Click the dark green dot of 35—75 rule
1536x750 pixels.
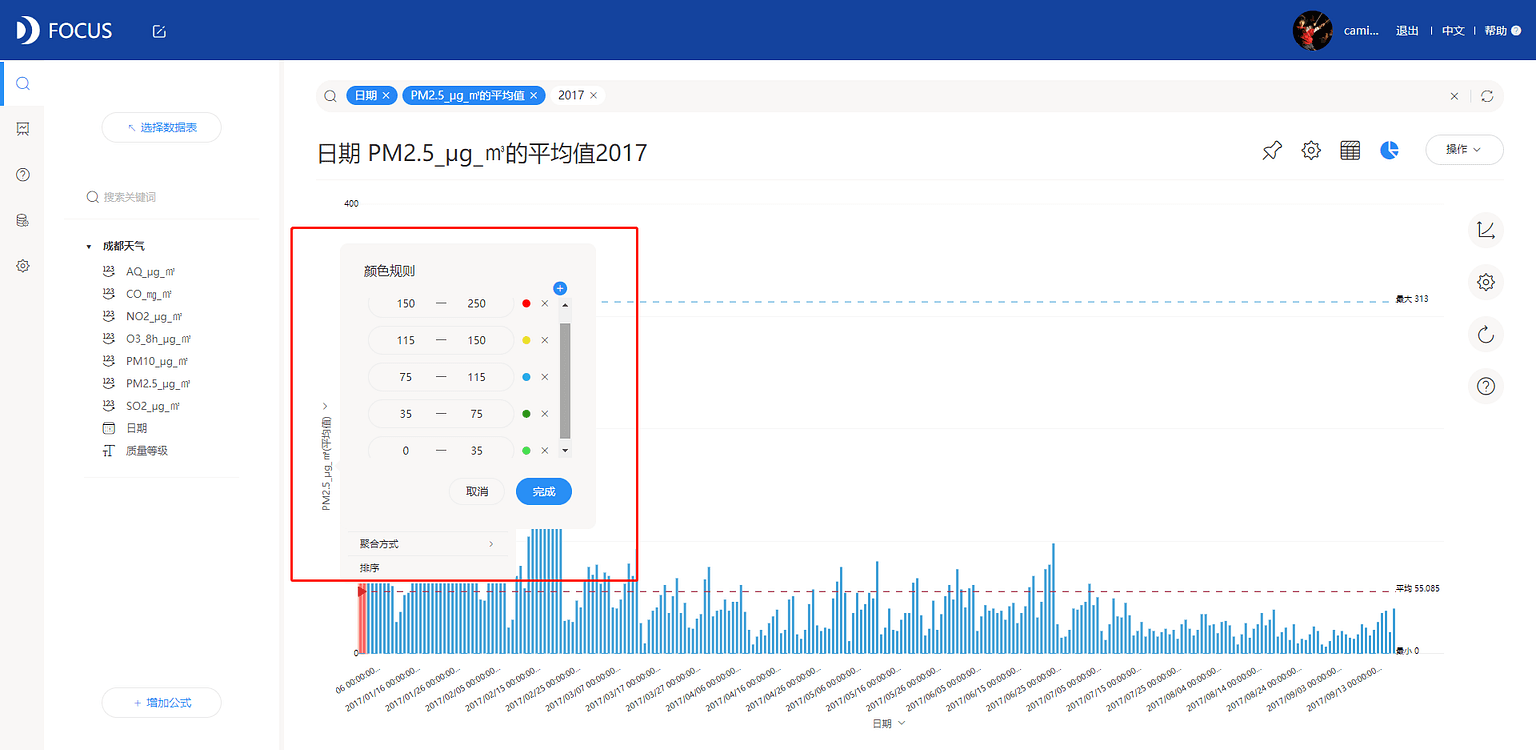tap(527, 414)
